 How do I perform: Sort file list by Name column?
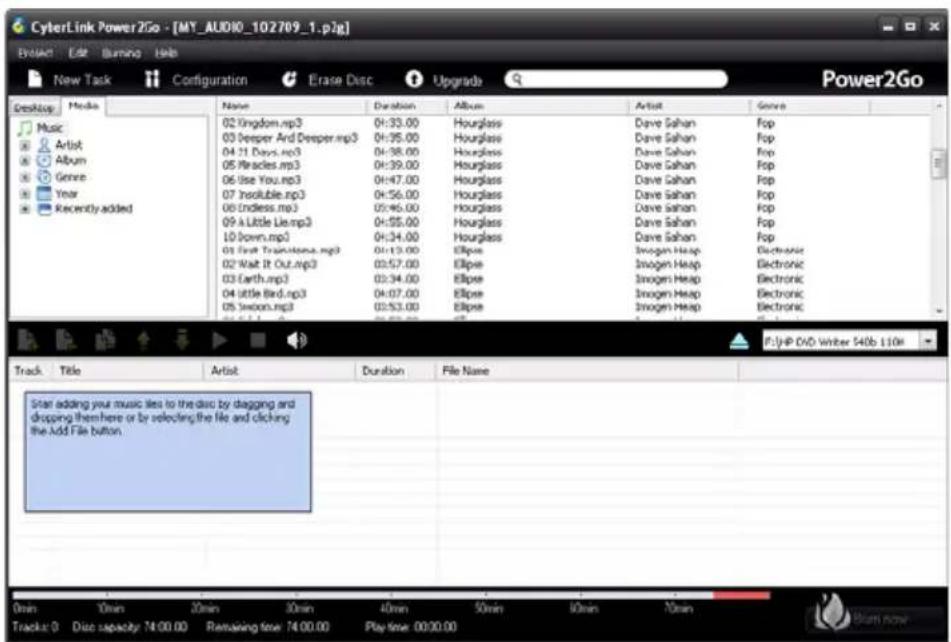(x=292, y=106)
